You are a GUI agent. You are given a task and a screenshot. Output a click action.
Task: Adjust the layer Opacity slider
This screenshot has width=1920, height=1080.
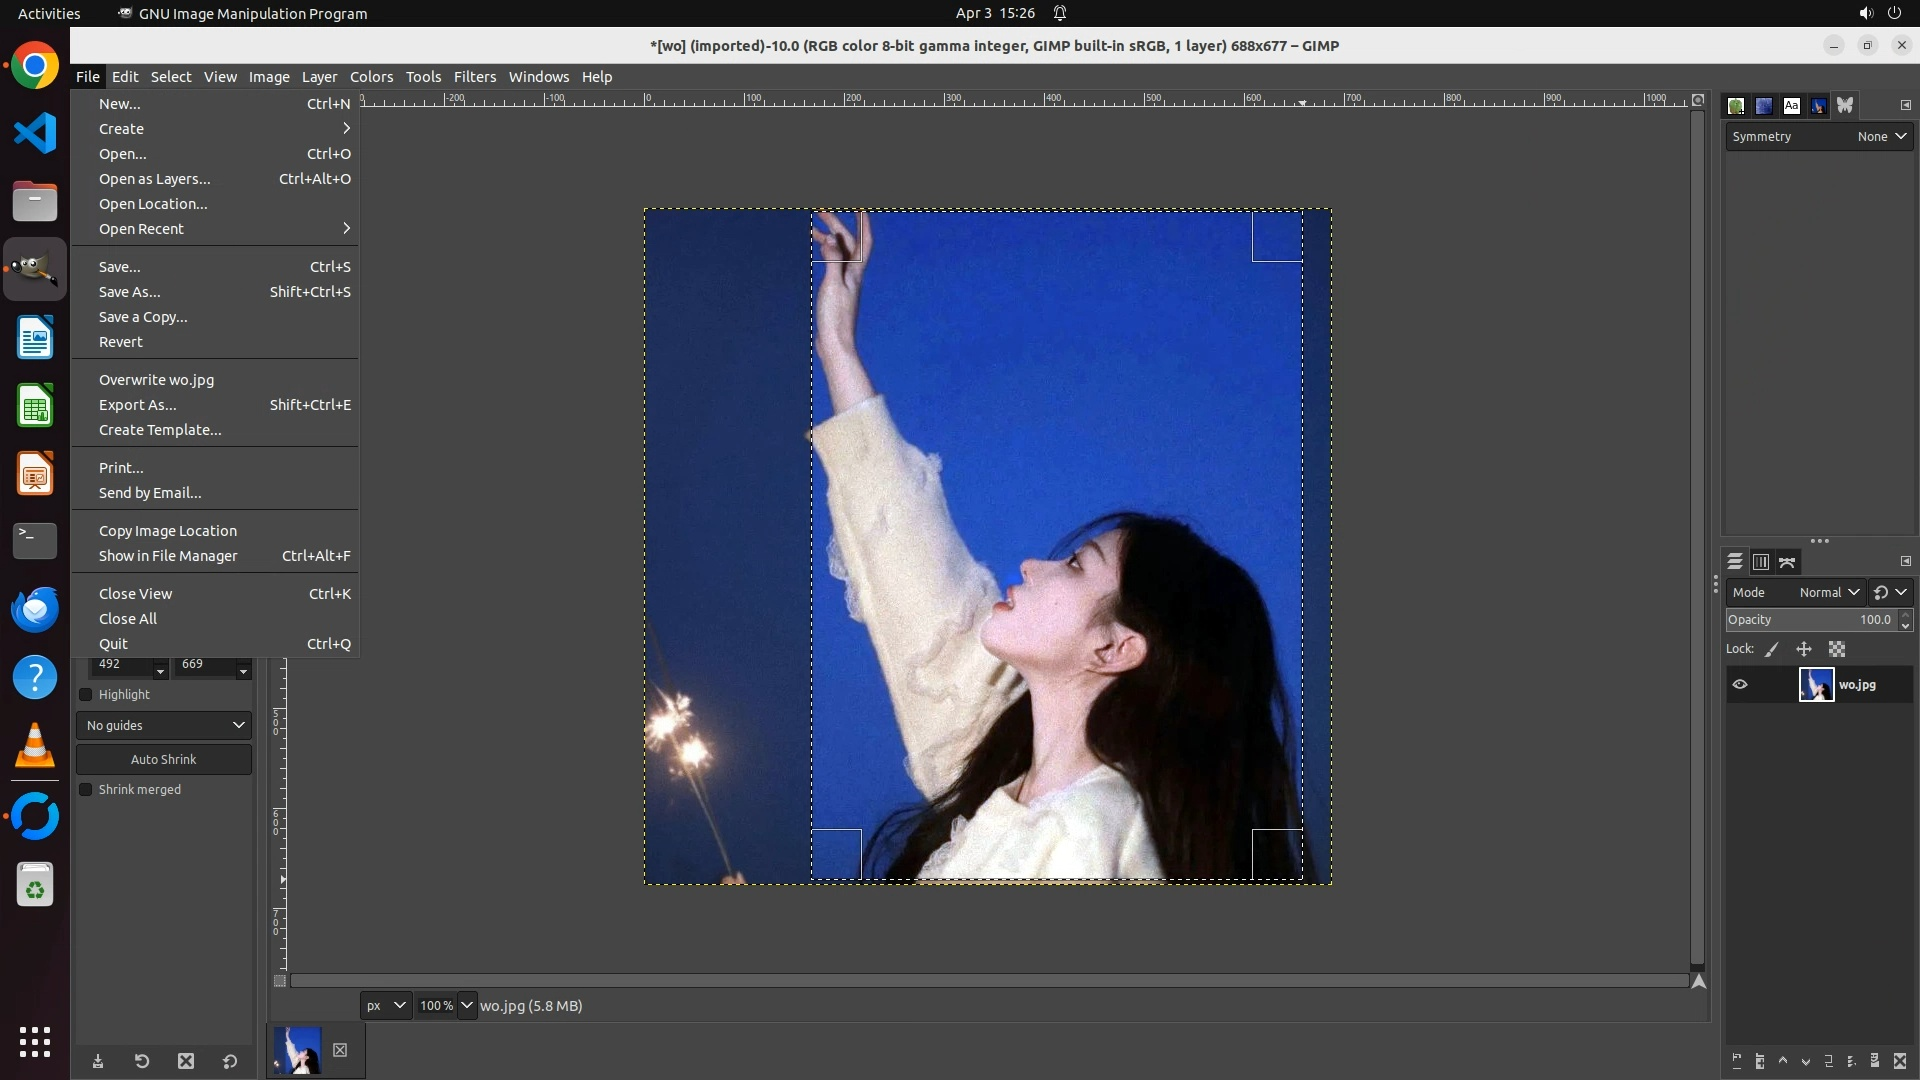(1810, 620)
